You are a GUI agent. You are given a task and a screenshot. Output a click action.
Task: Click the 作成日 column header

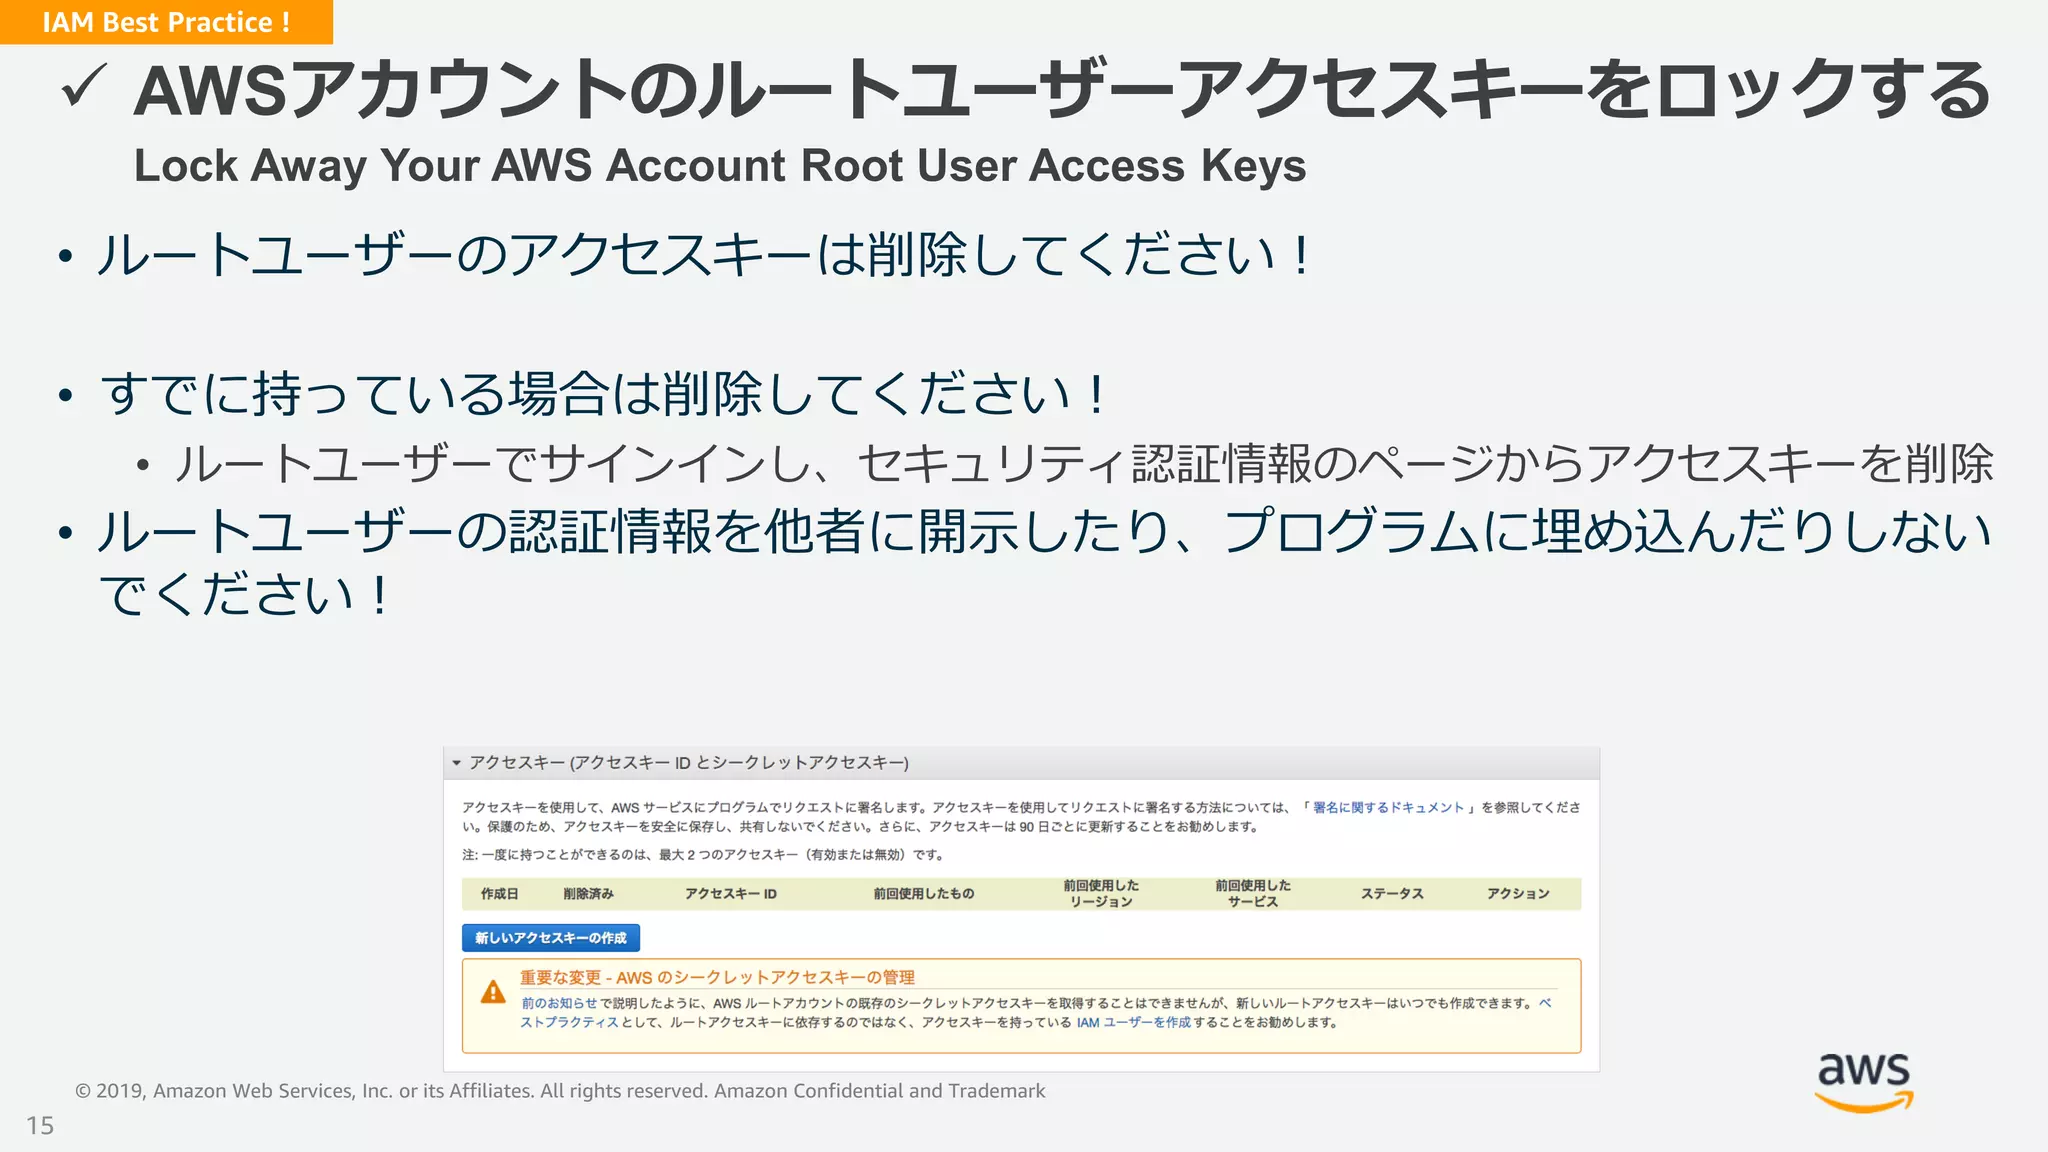click(x=499, y=894)
